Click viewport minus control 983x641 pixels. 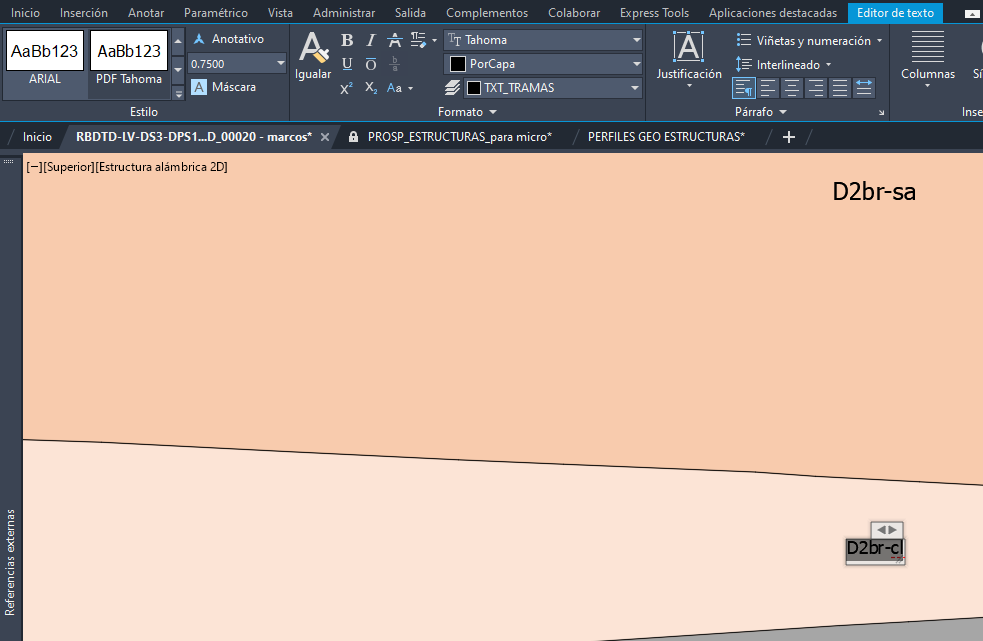(x=34, y=167)
